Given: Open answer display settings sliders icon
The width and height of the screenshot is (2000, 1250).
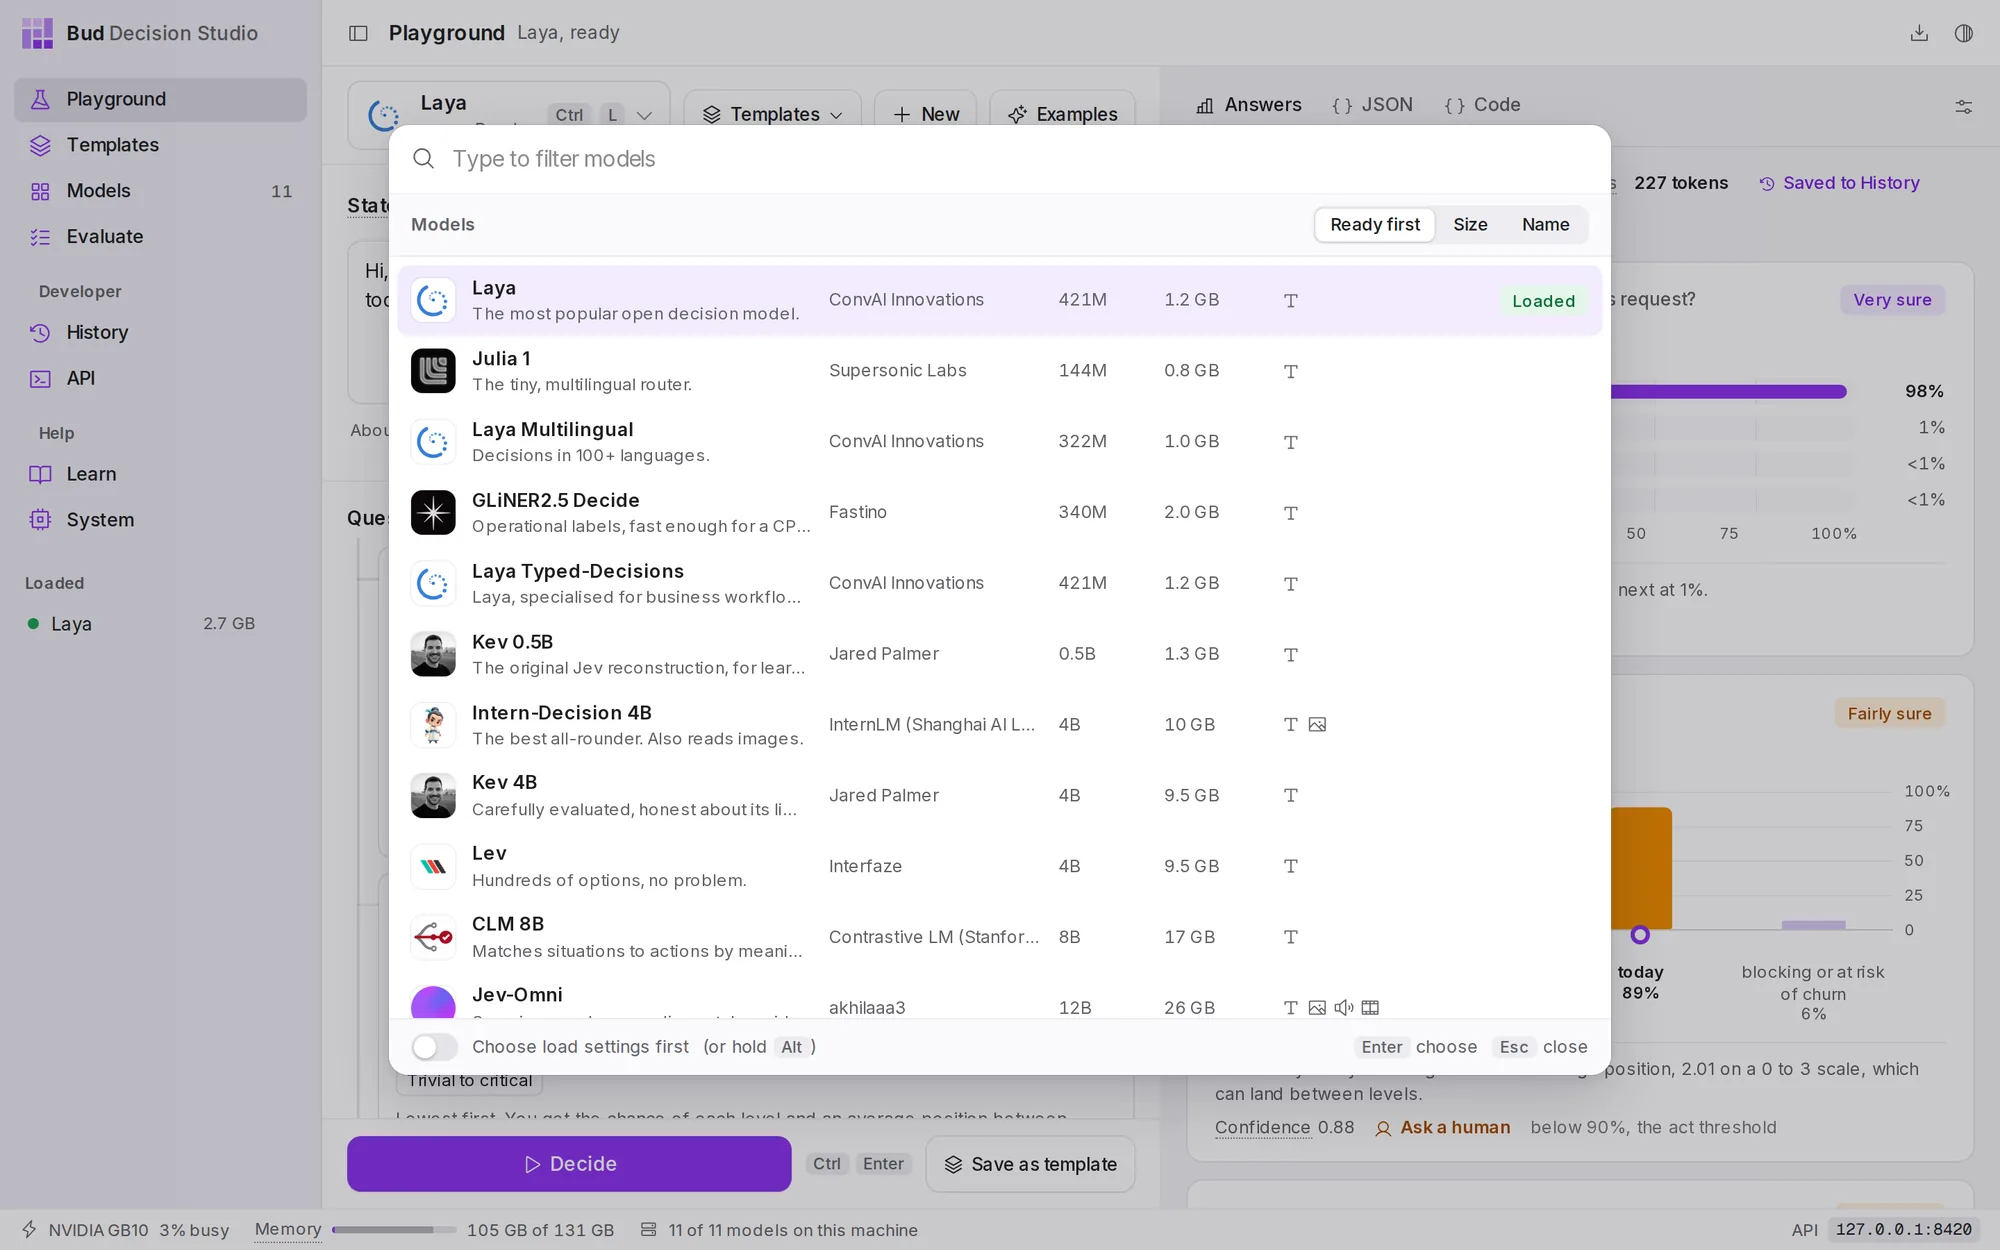Looking at the screenshot, I should 1964,106.
